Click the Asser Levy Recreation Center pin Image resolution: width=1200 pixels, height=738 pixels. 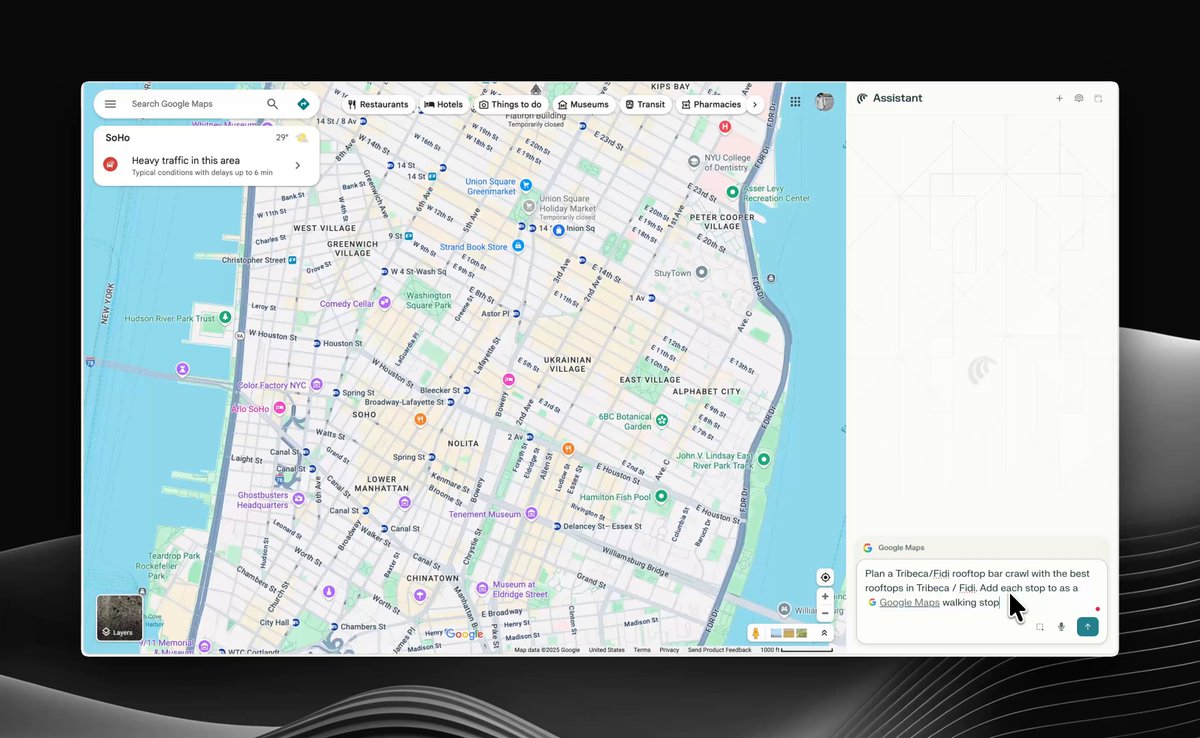click(732, 191)
